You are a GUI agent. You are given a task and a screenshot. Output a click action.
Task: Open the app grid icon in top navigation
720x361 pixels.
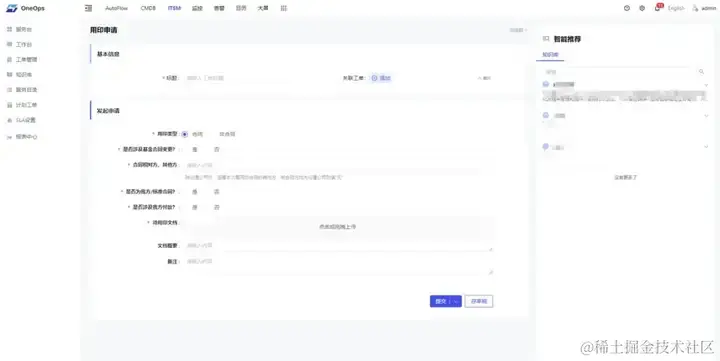284,8
